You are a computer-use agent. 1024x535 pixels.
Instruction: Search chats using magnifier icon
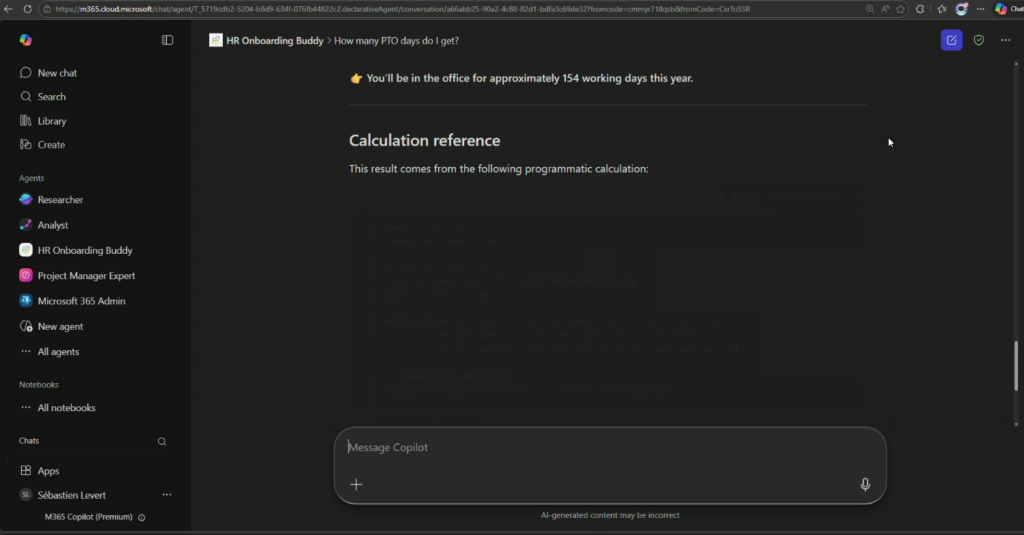coord(162,442)
